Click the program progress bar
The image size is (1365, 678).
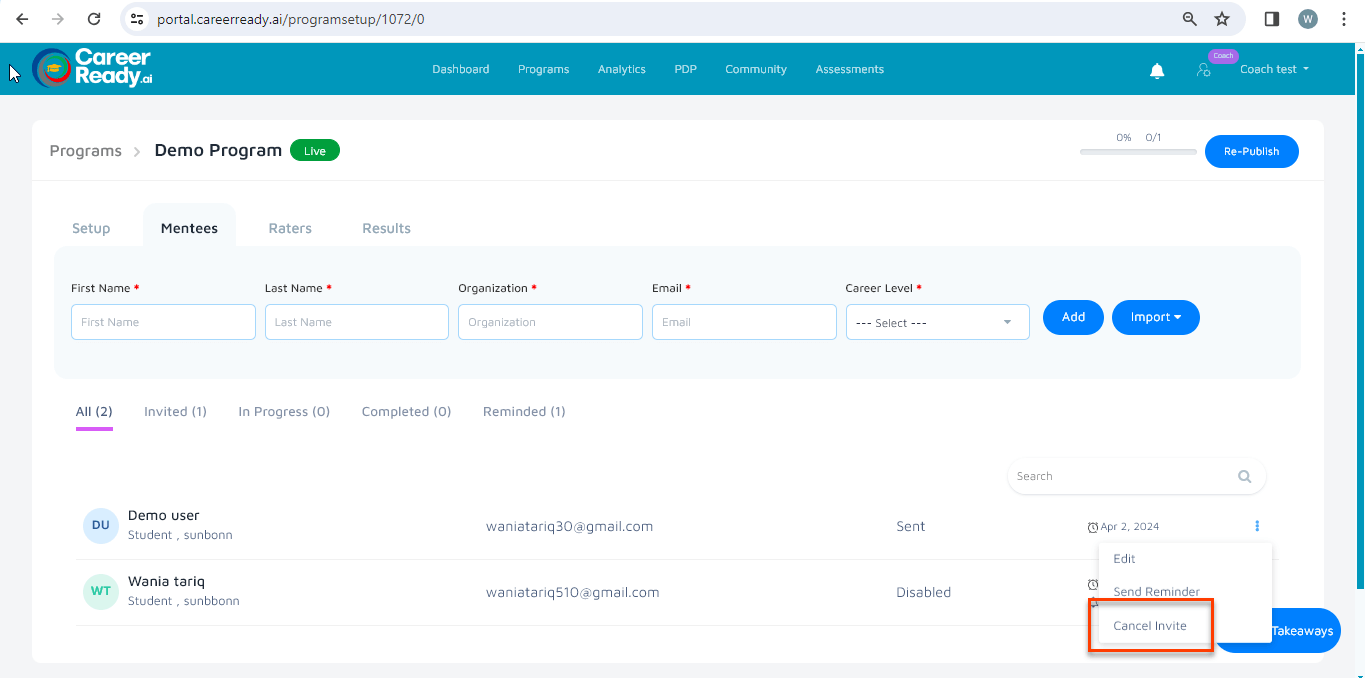(1138, 152)
